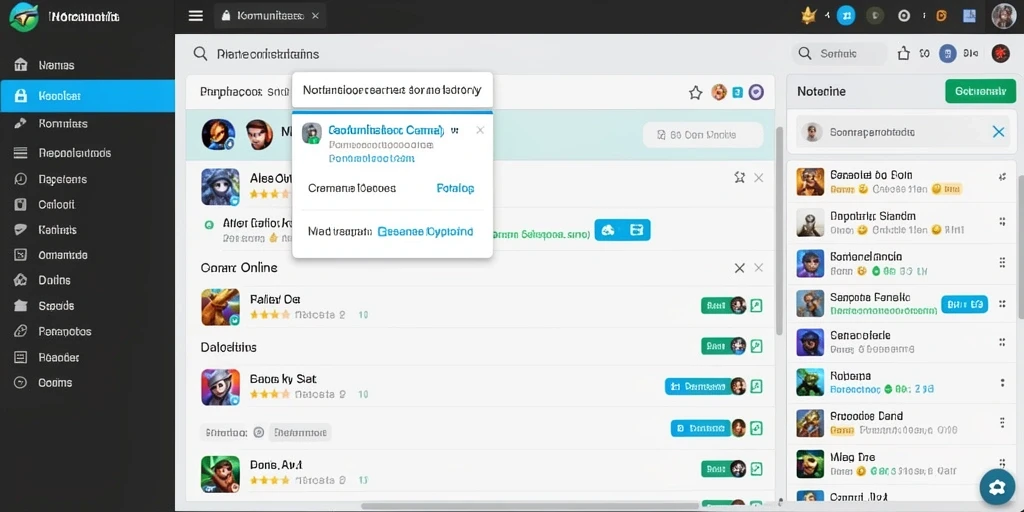Click the save icon on the blue button
The image size is (1024, 512).
[x=636, y=230]
